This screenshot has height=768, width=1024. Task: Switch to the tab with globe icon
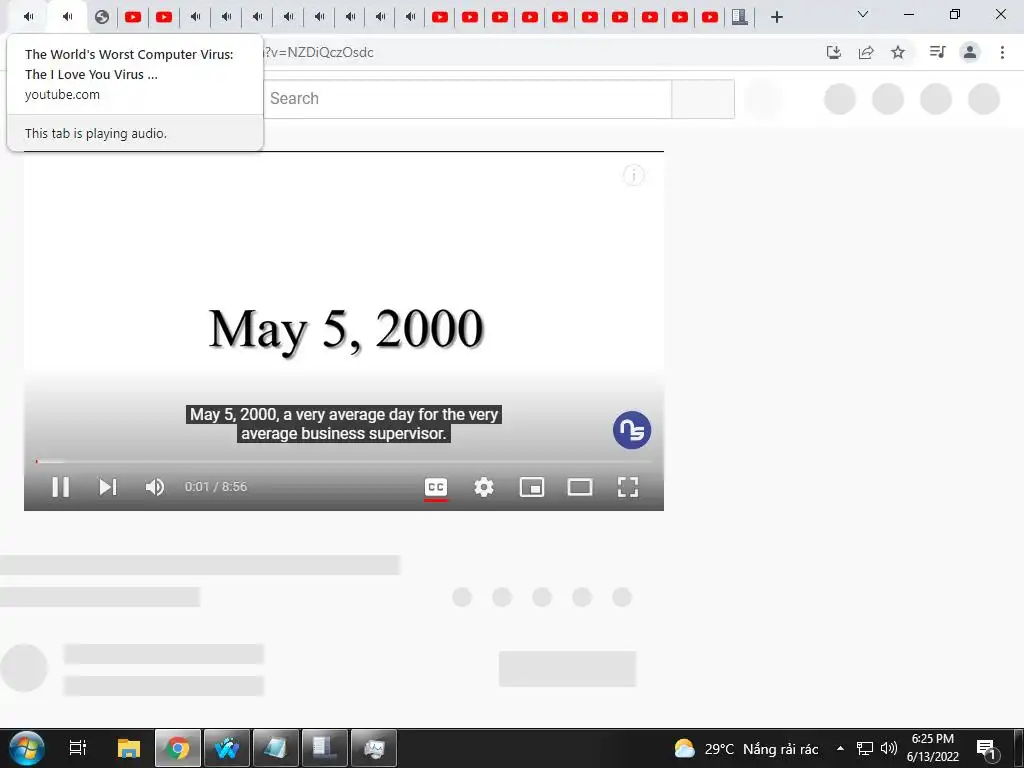(102, 17)
